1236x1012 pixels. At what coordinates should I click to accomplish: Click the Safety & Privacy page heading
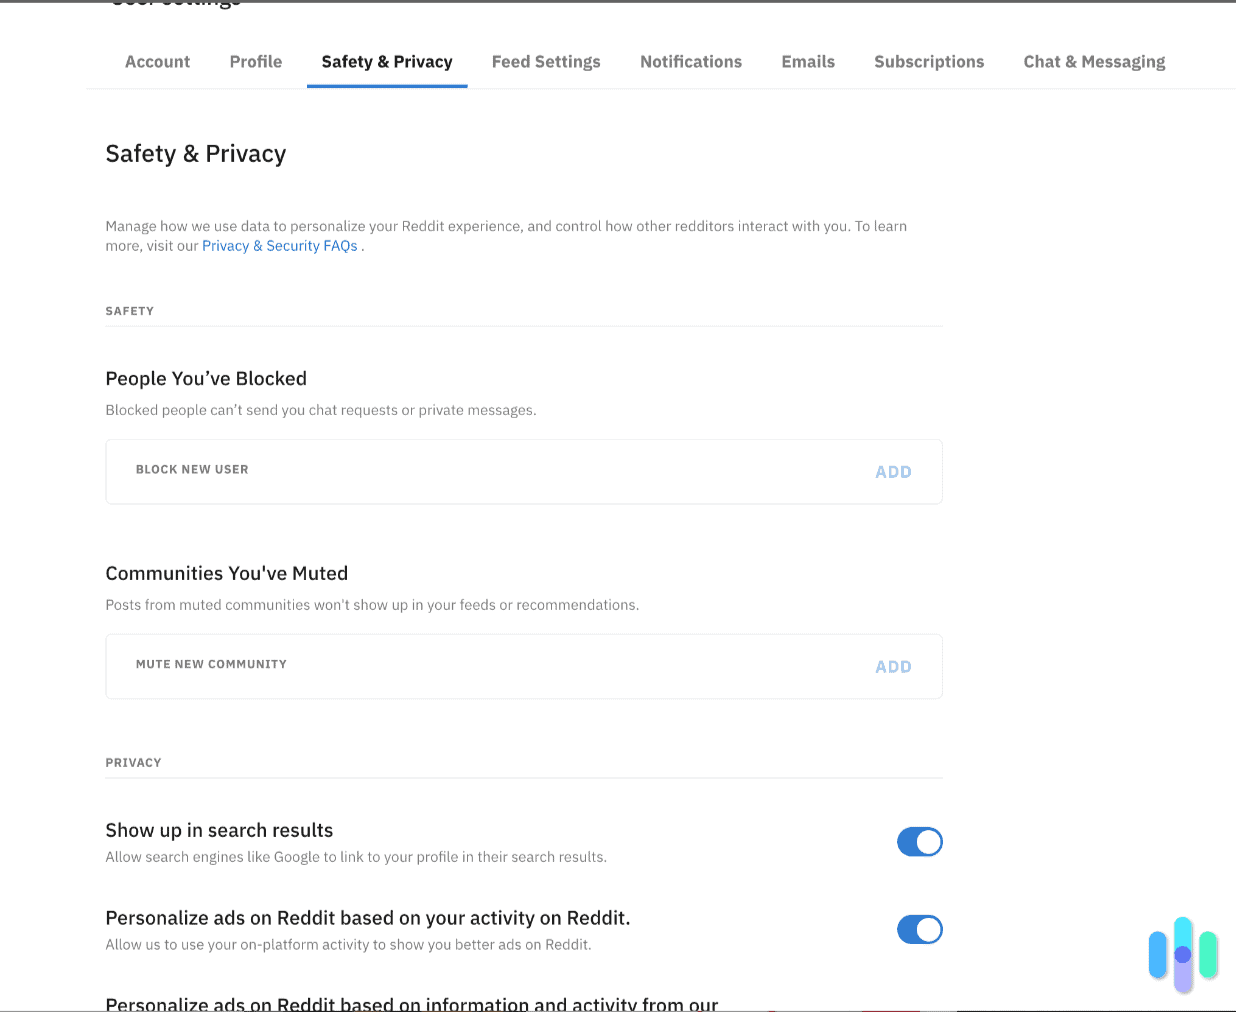[195, 153]
